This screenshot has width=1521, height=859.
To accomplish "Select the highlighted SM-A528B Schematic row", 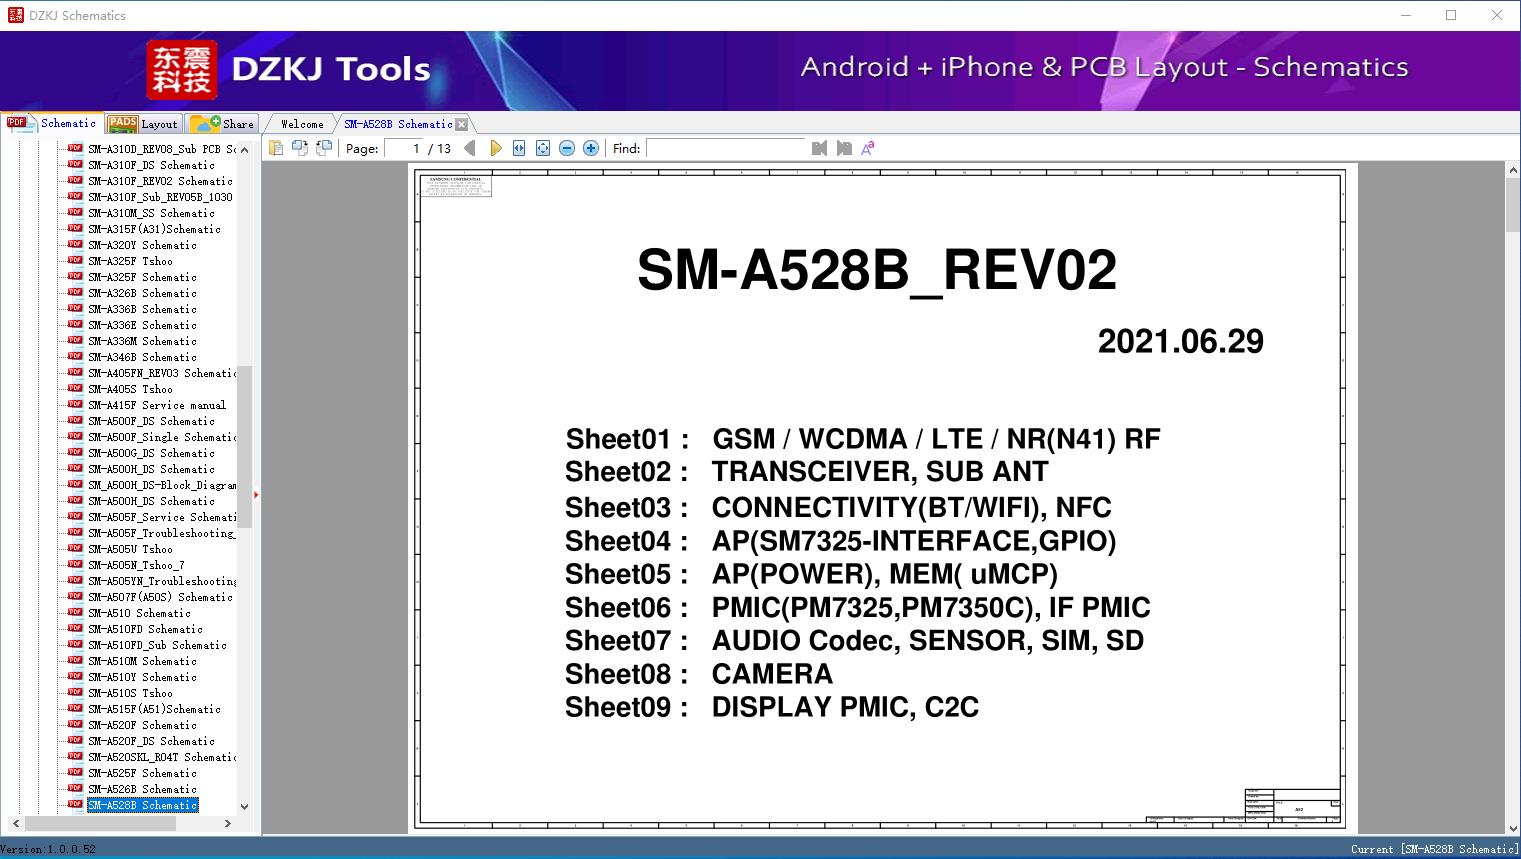I will click(x=142, y=805).
